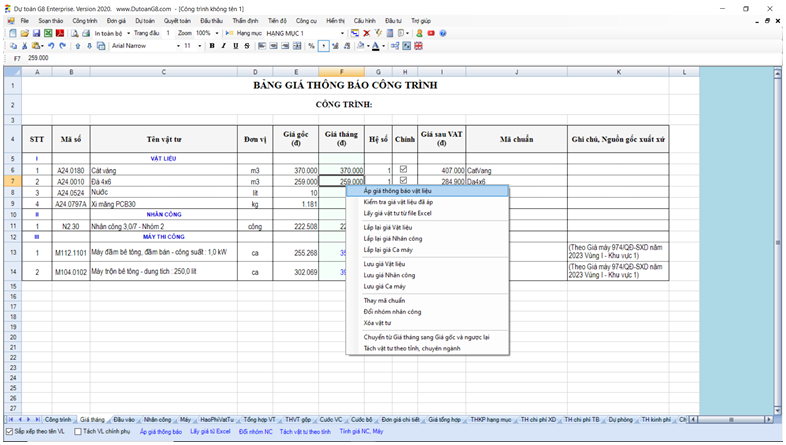Open help with blue question icon
786x445 pixels.
(443, 33)
